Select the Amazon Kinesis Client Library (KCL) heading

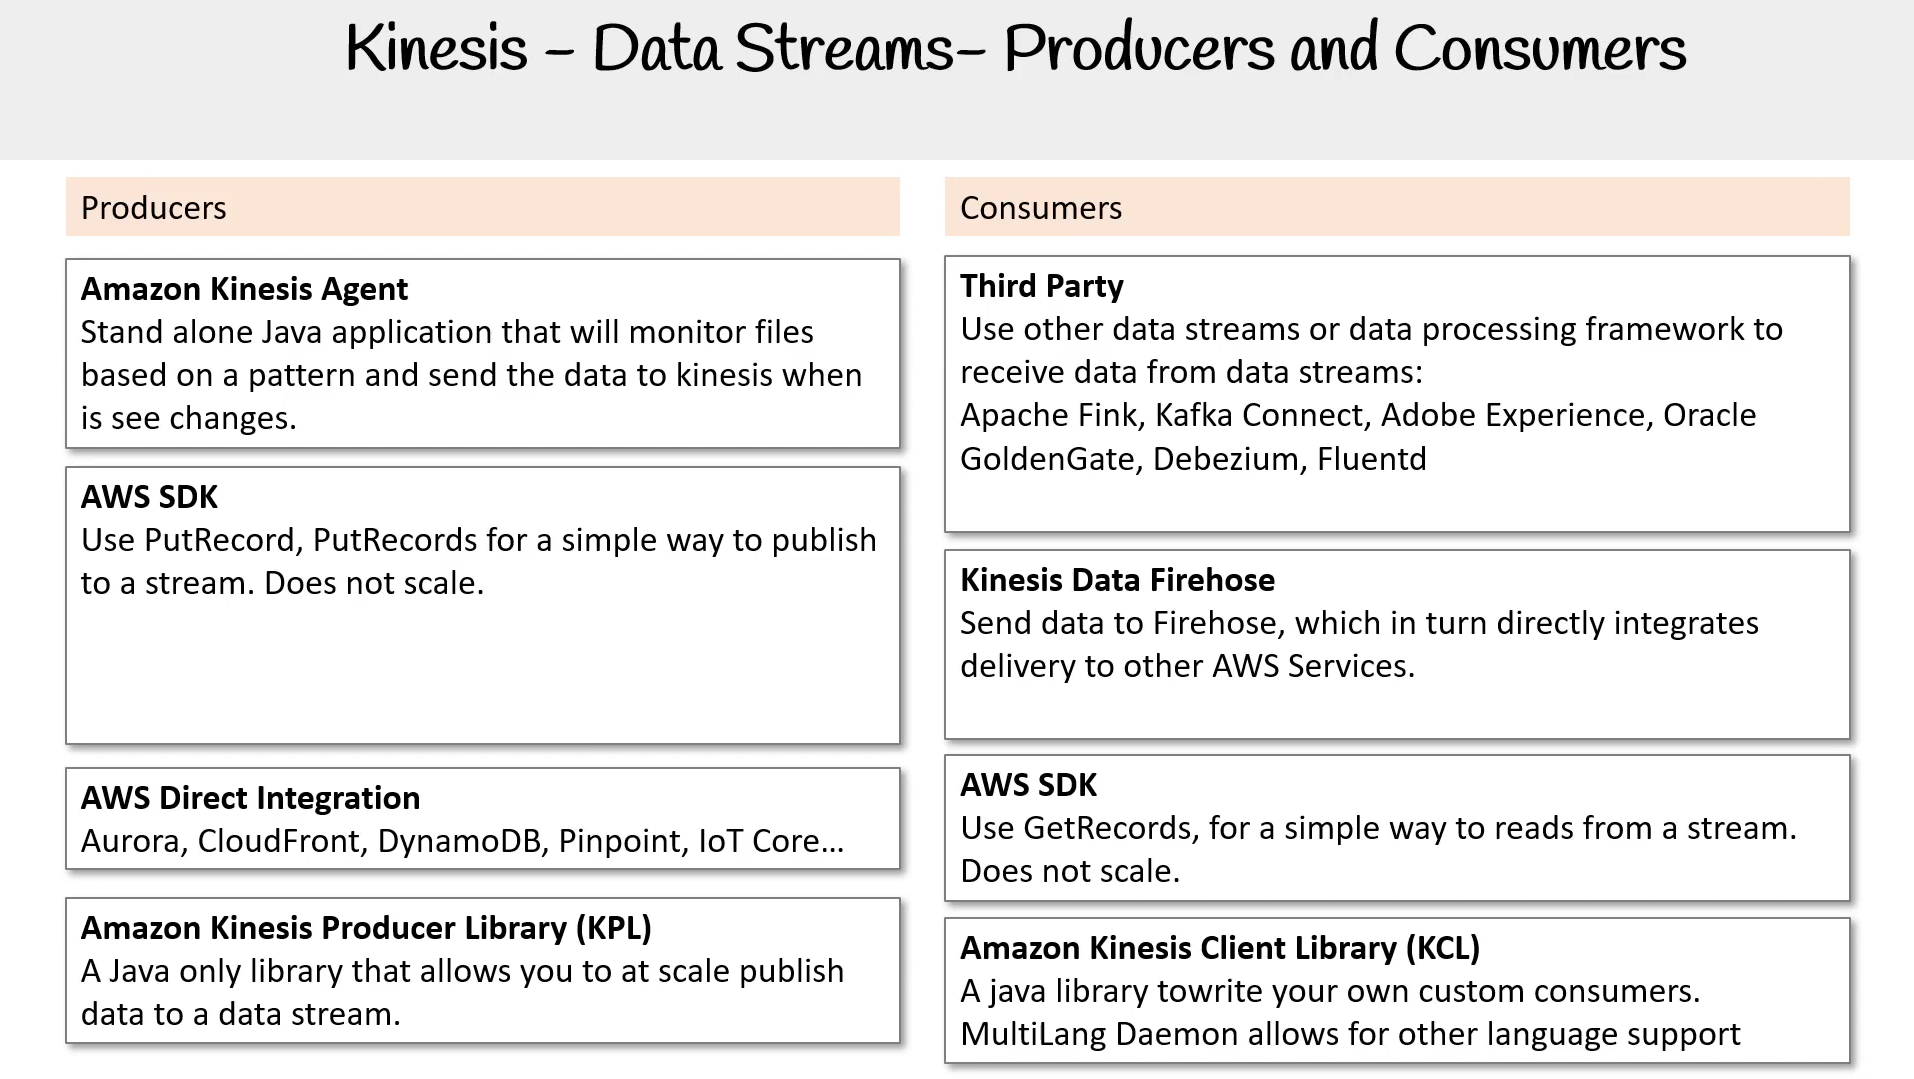(1220, 948)
